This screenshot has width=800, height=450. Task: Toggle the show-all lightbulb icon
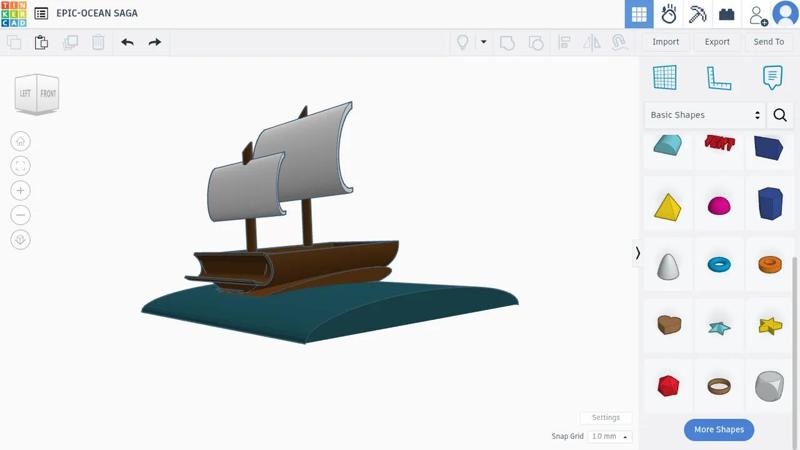[462, 42]
